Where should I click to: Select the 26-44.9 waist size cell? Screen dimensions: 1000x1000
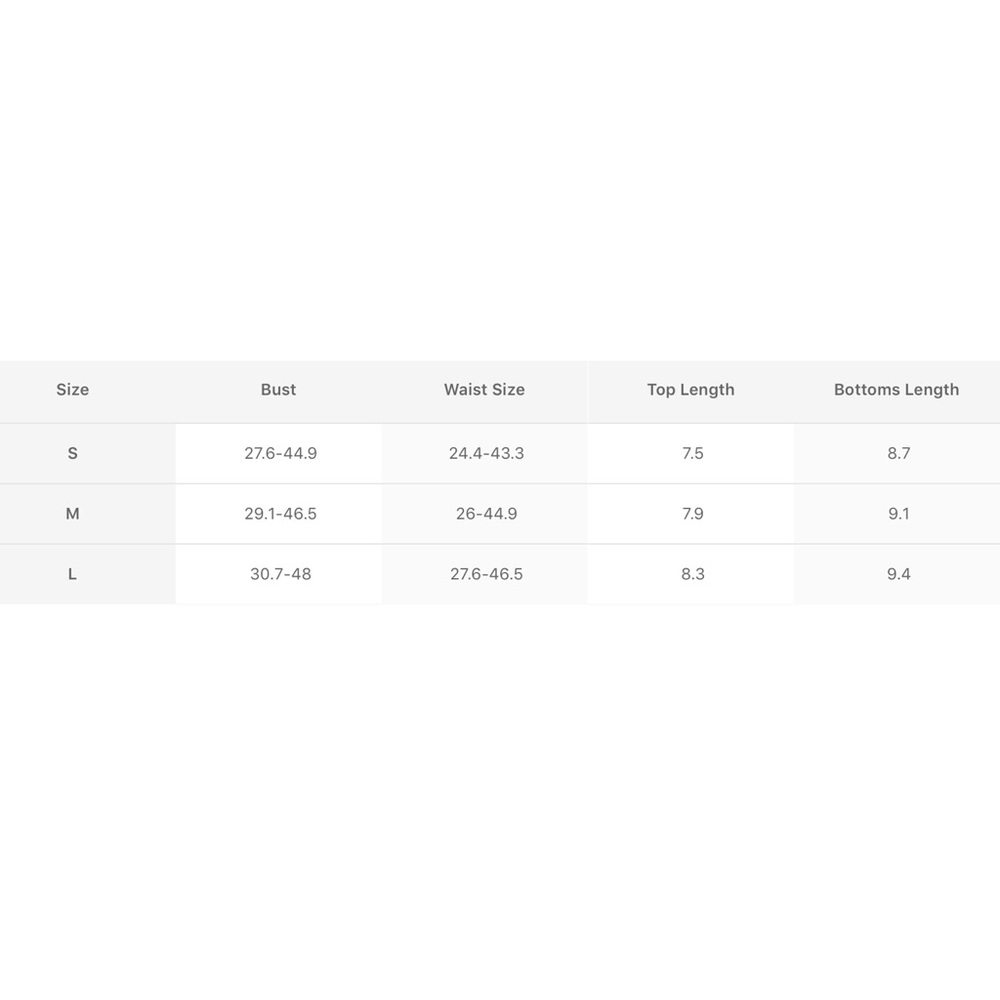pyautogui.click(x=486, y=514)
